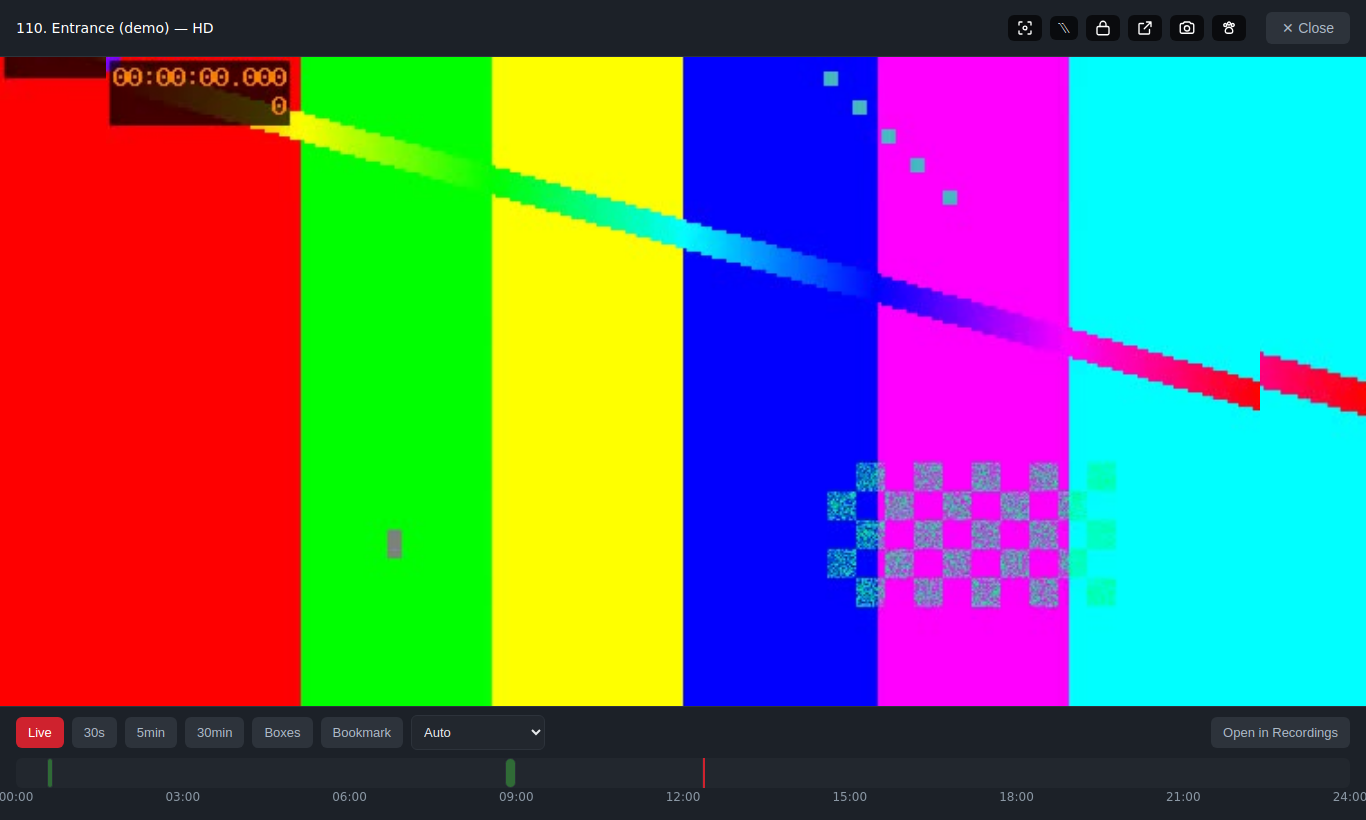The image size is (1366, 820).
Task: Click the focus/detect frame icon
Action: [1025, 28]
